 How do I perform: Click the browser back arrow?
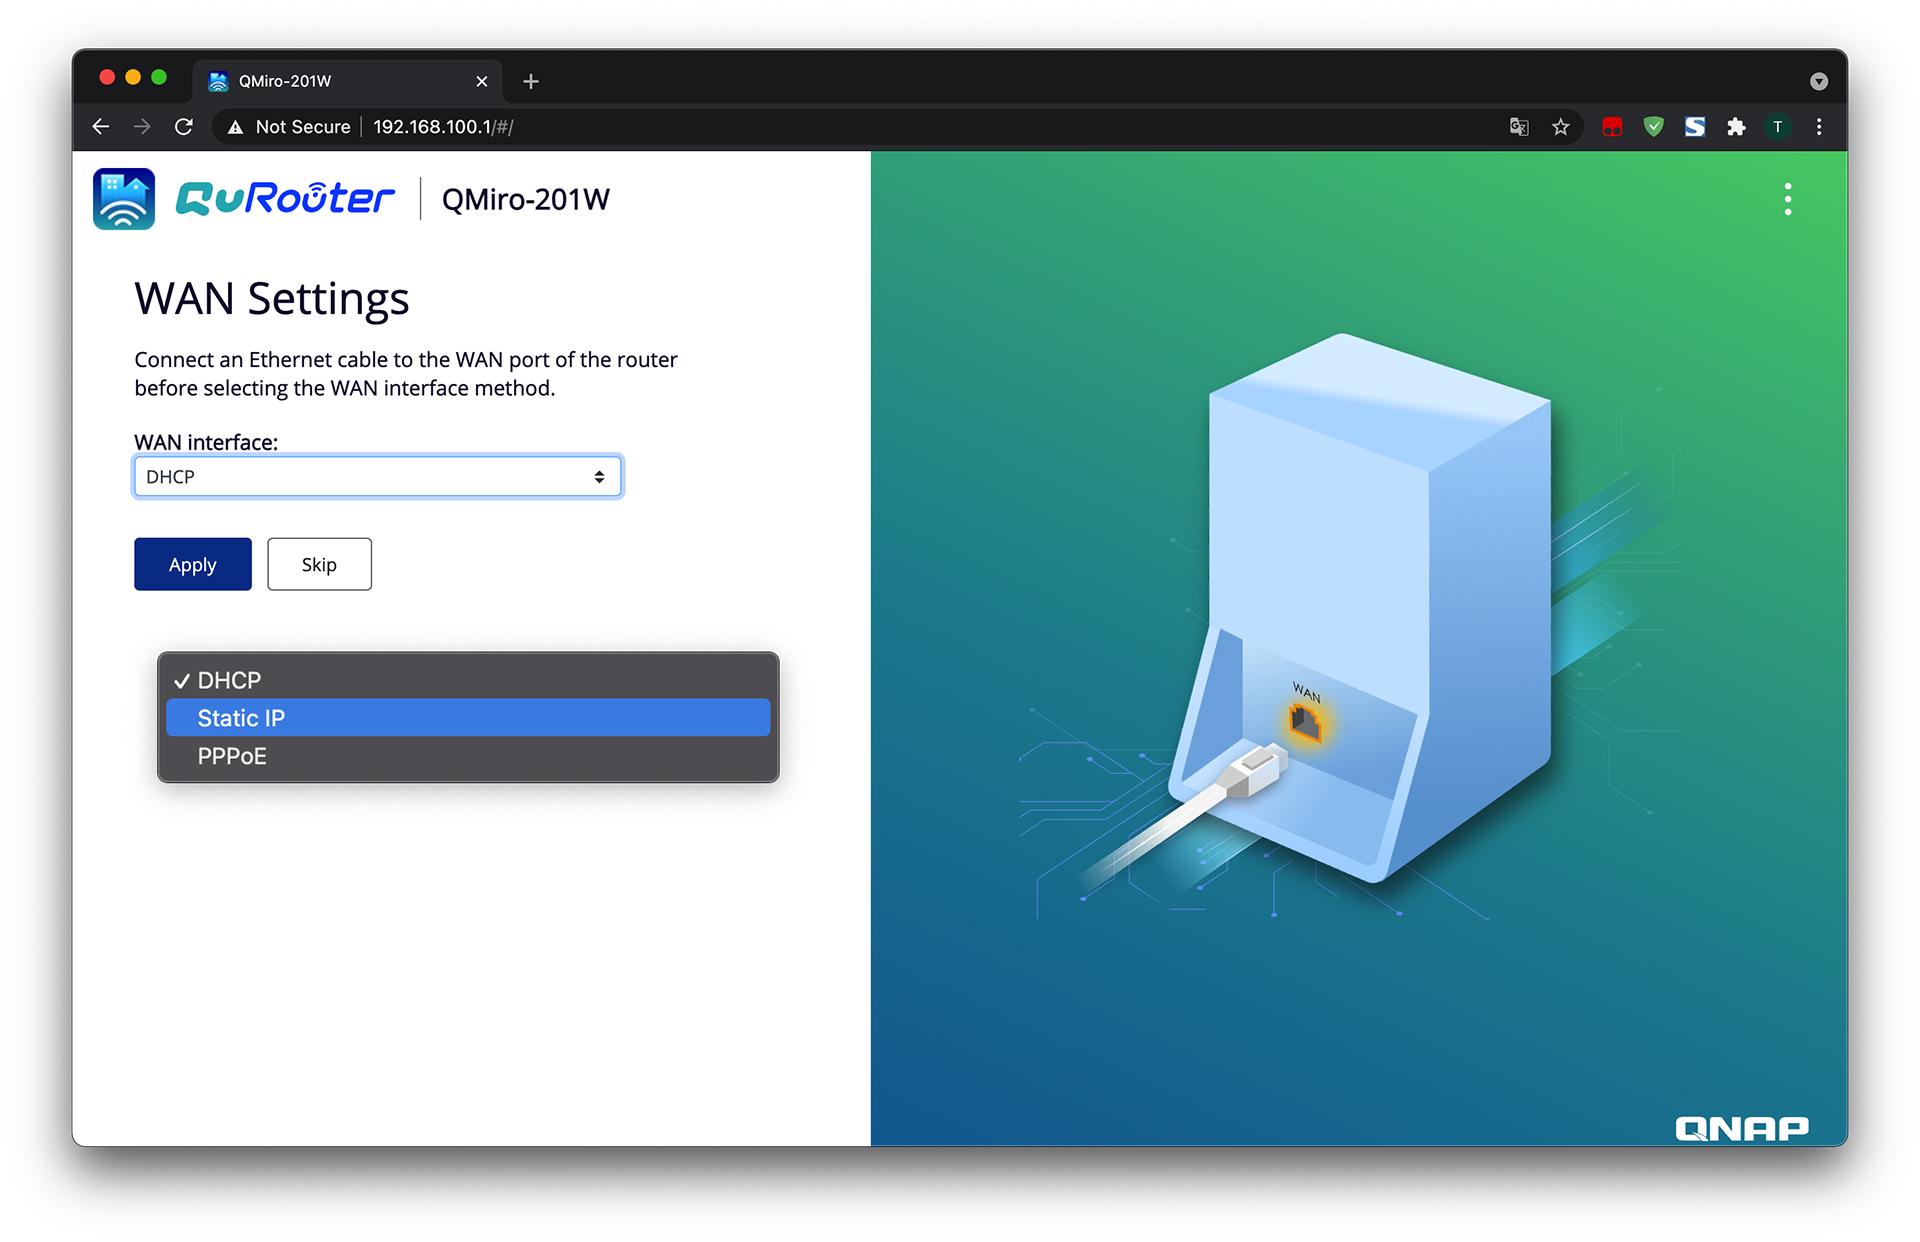[101, 127]
